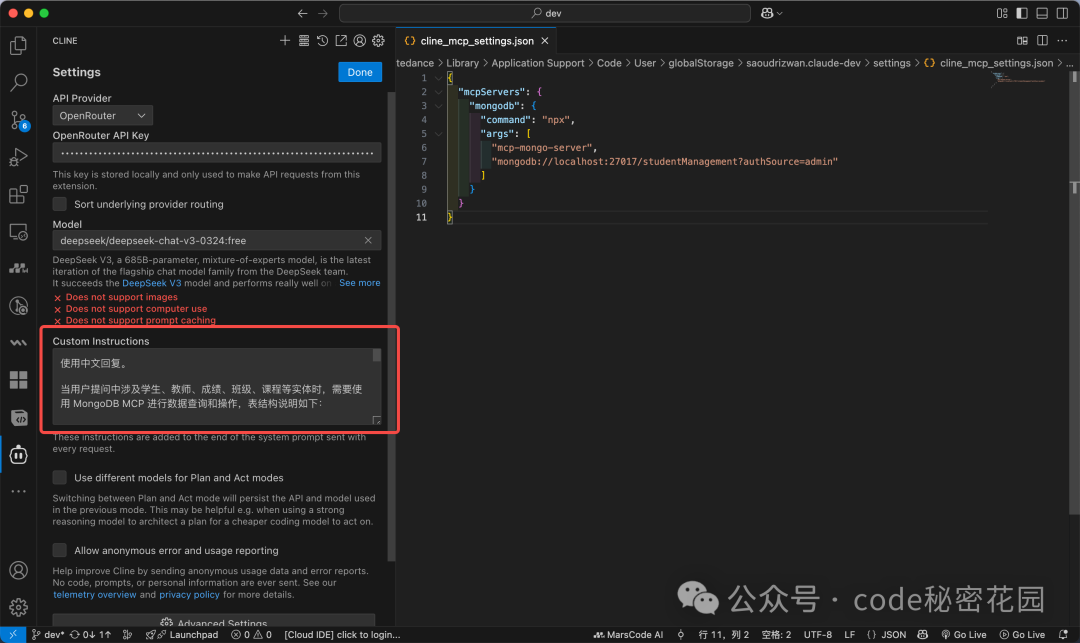Open the API Provider dropdown showing OpenRouter

[x=101, y=115]
